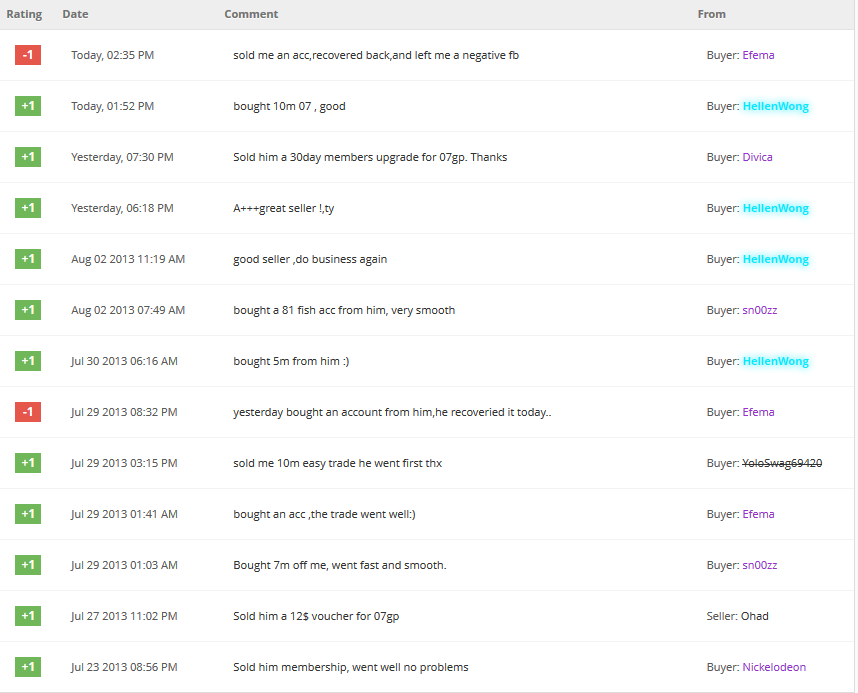Click the Rating column header

click(24, 14)
